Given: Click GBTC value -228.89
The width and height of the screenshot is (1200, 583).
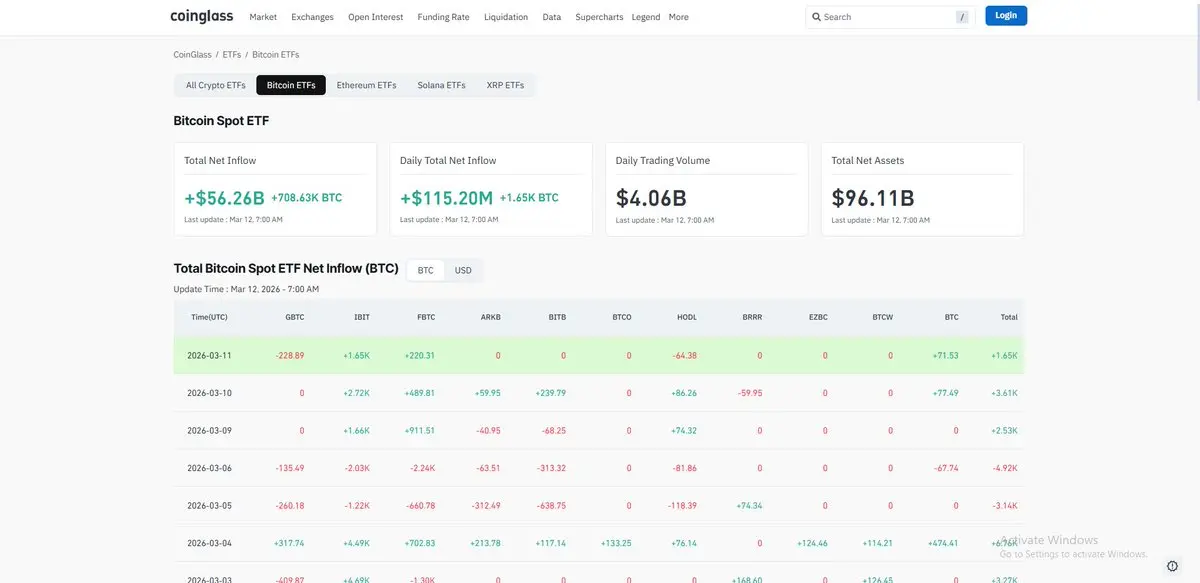Looking at the screenshot, I should tap(290, 355).
